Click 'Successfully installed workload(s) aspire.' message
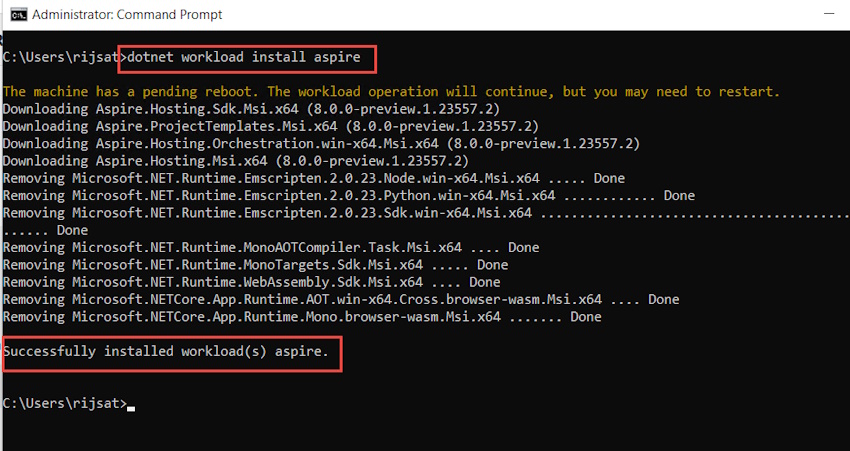The image size is (850, 451). (166, 352)
